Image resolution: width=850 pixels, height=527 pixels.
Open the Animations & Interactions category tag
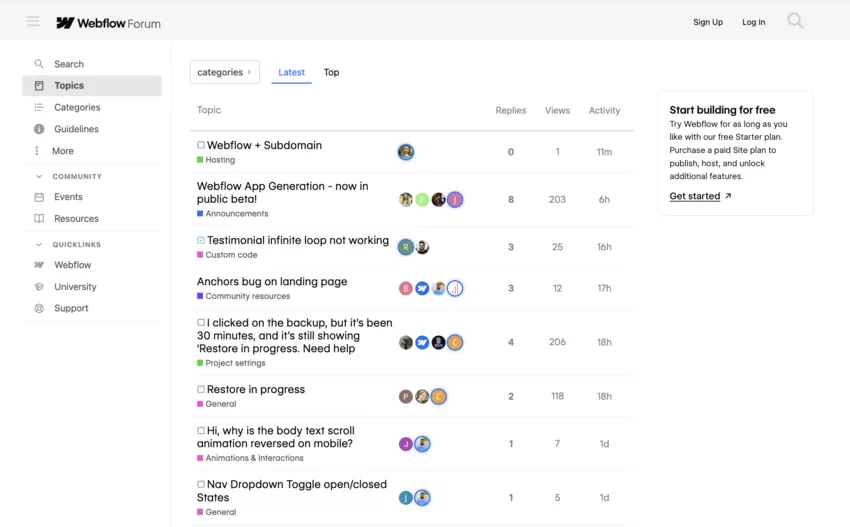tap(250, 458)
